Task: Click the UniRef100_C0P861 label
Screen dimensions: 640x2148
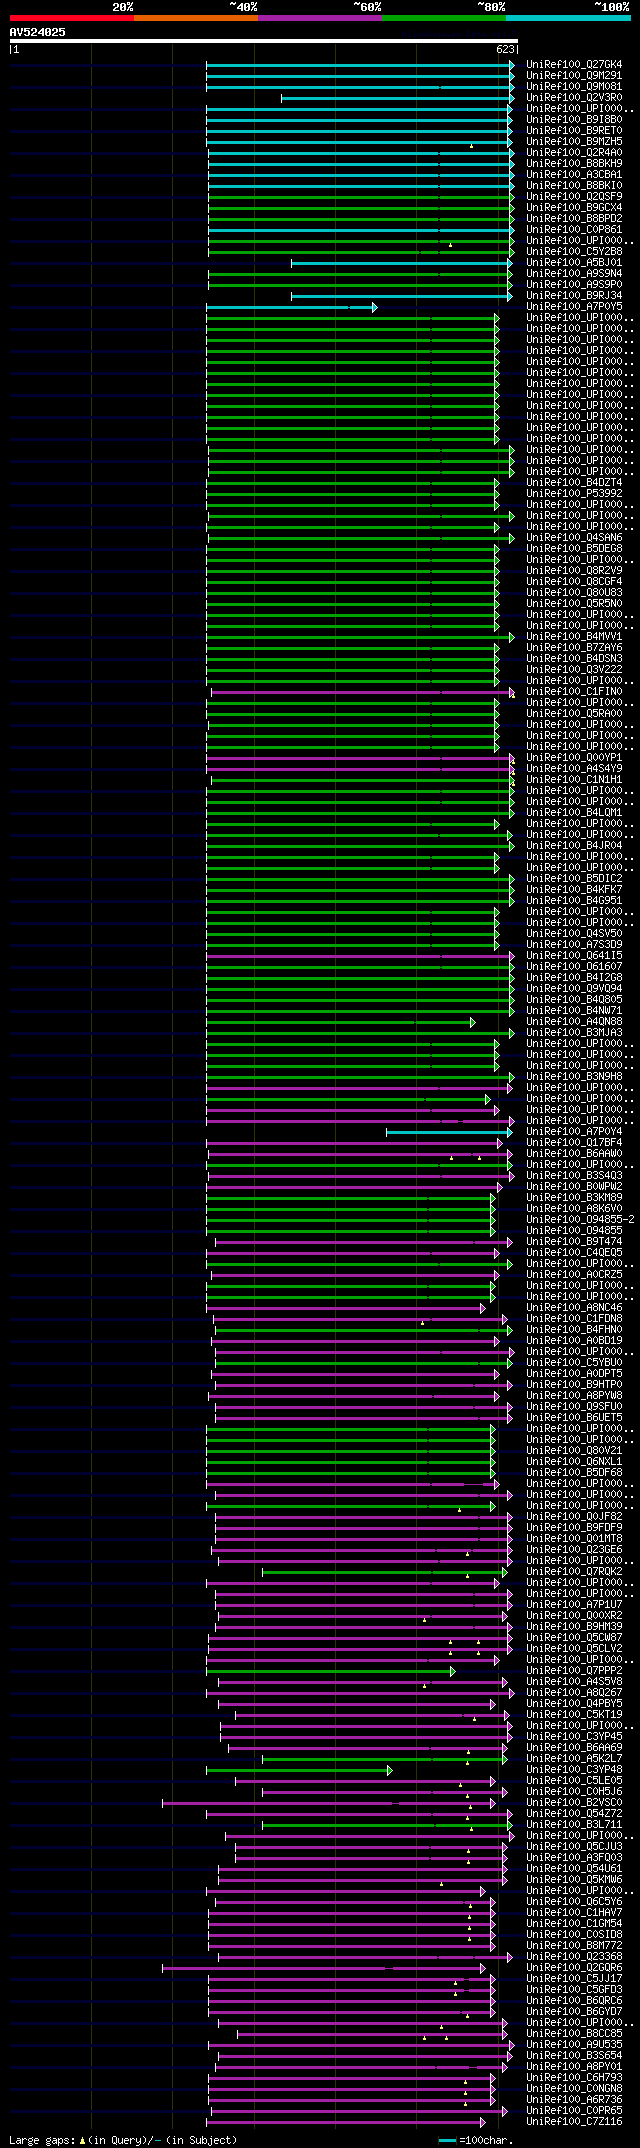Action: tap(574, 229)
